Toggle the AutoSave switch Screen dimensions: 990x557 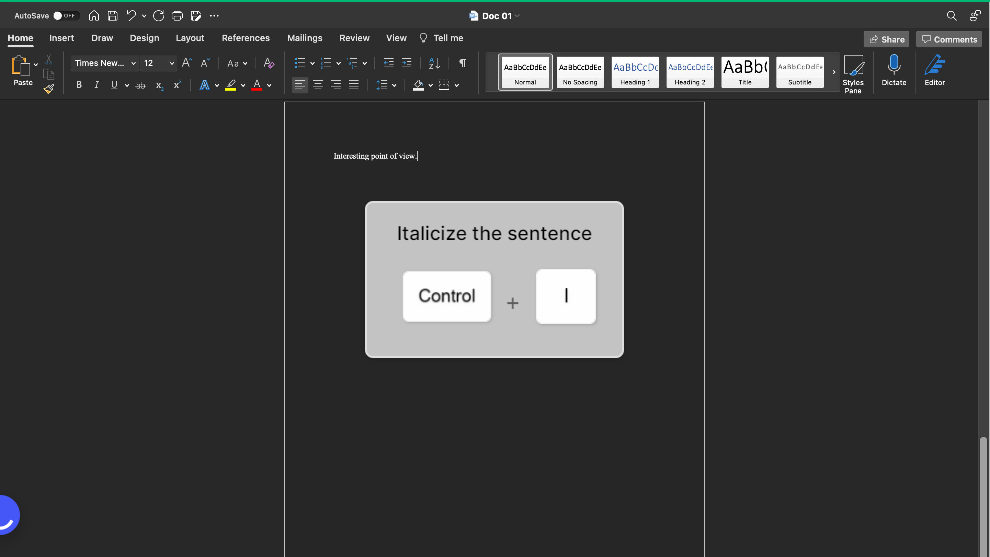point(66,16)
